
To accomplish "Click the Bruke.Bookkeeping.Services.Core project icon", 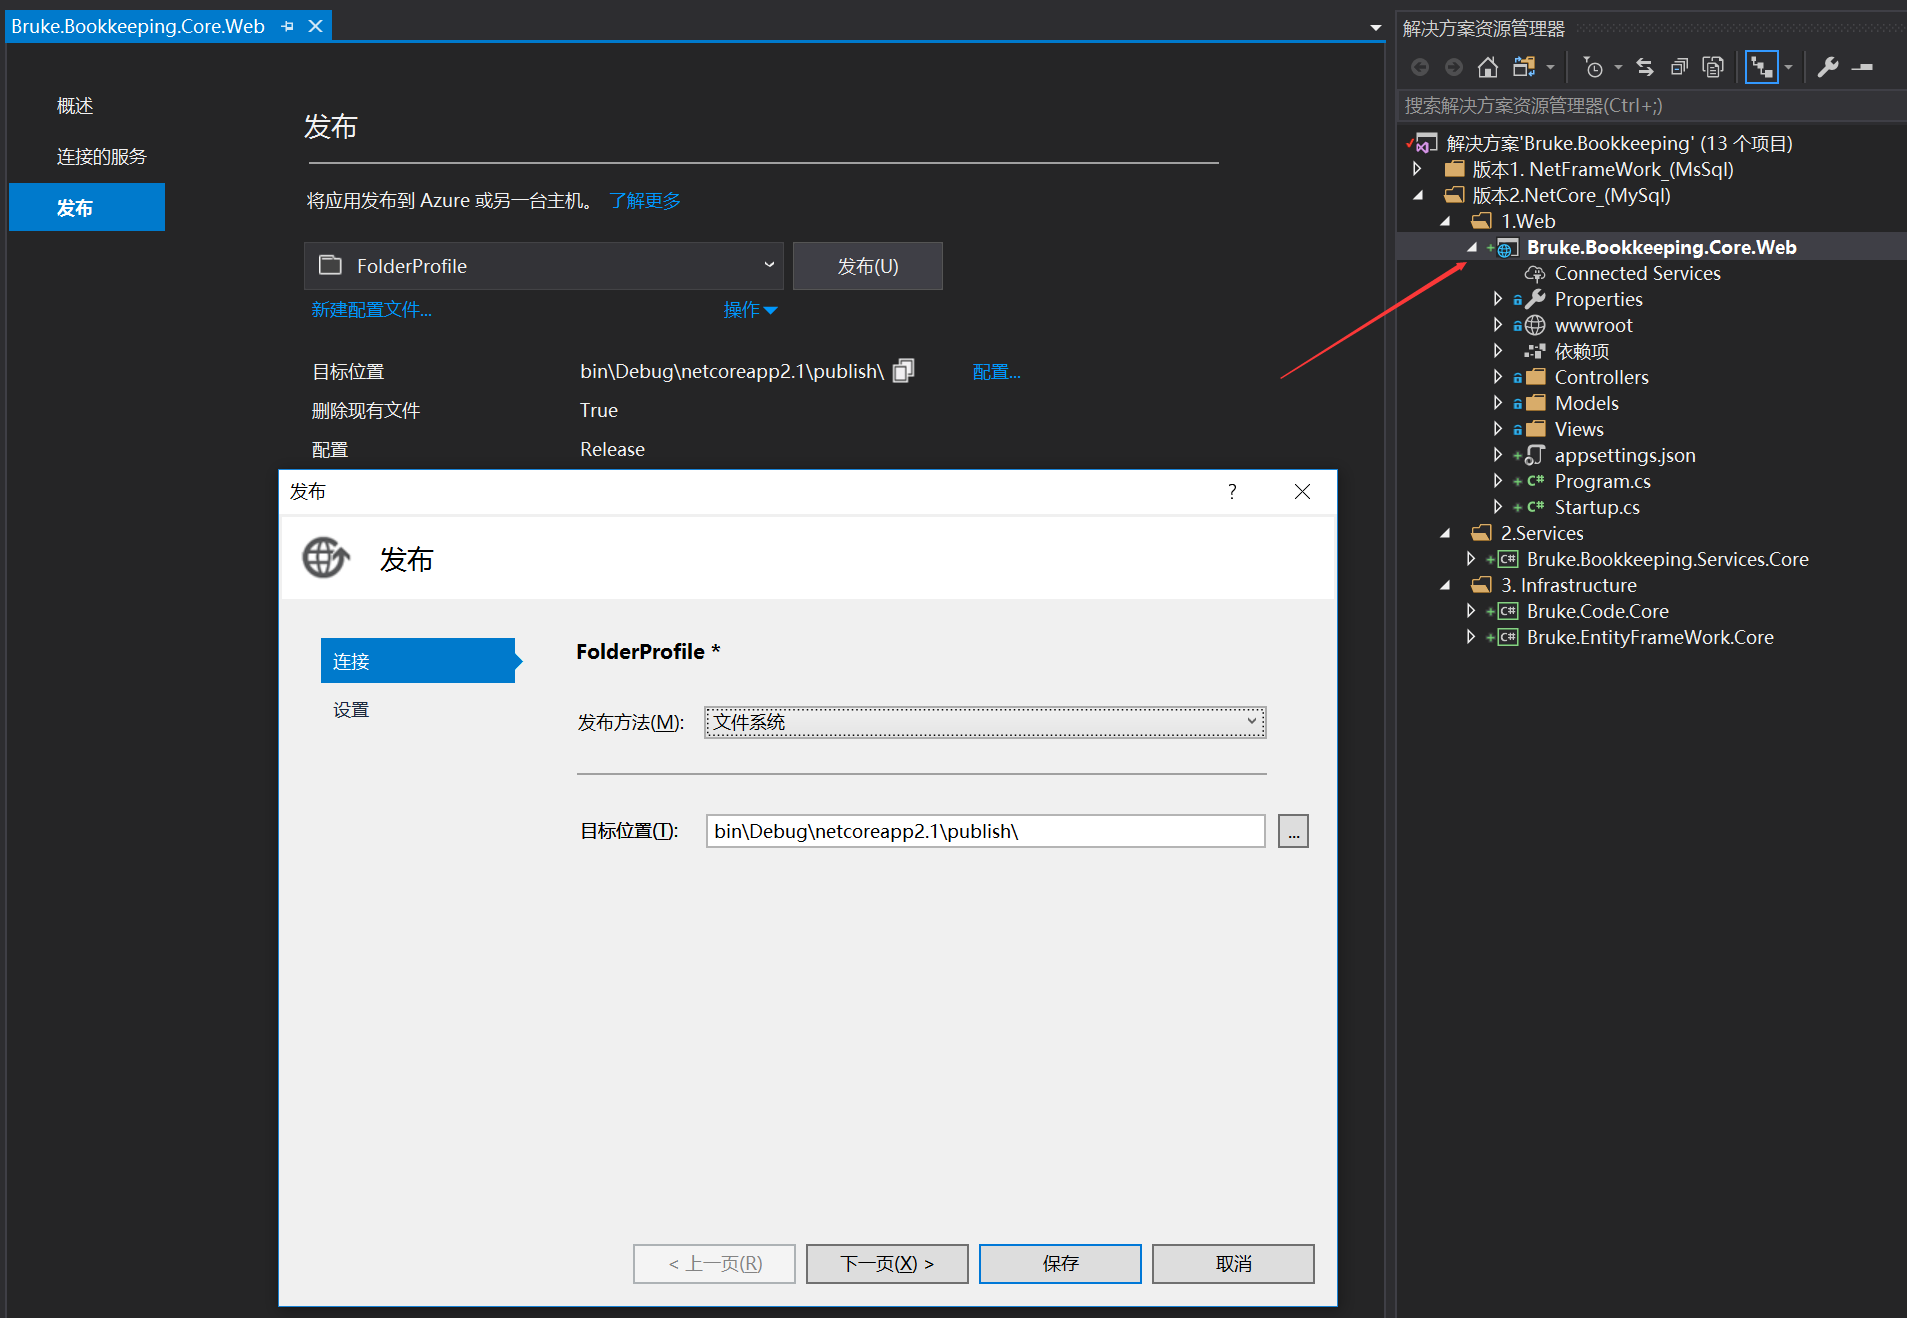I will 1507,559.
